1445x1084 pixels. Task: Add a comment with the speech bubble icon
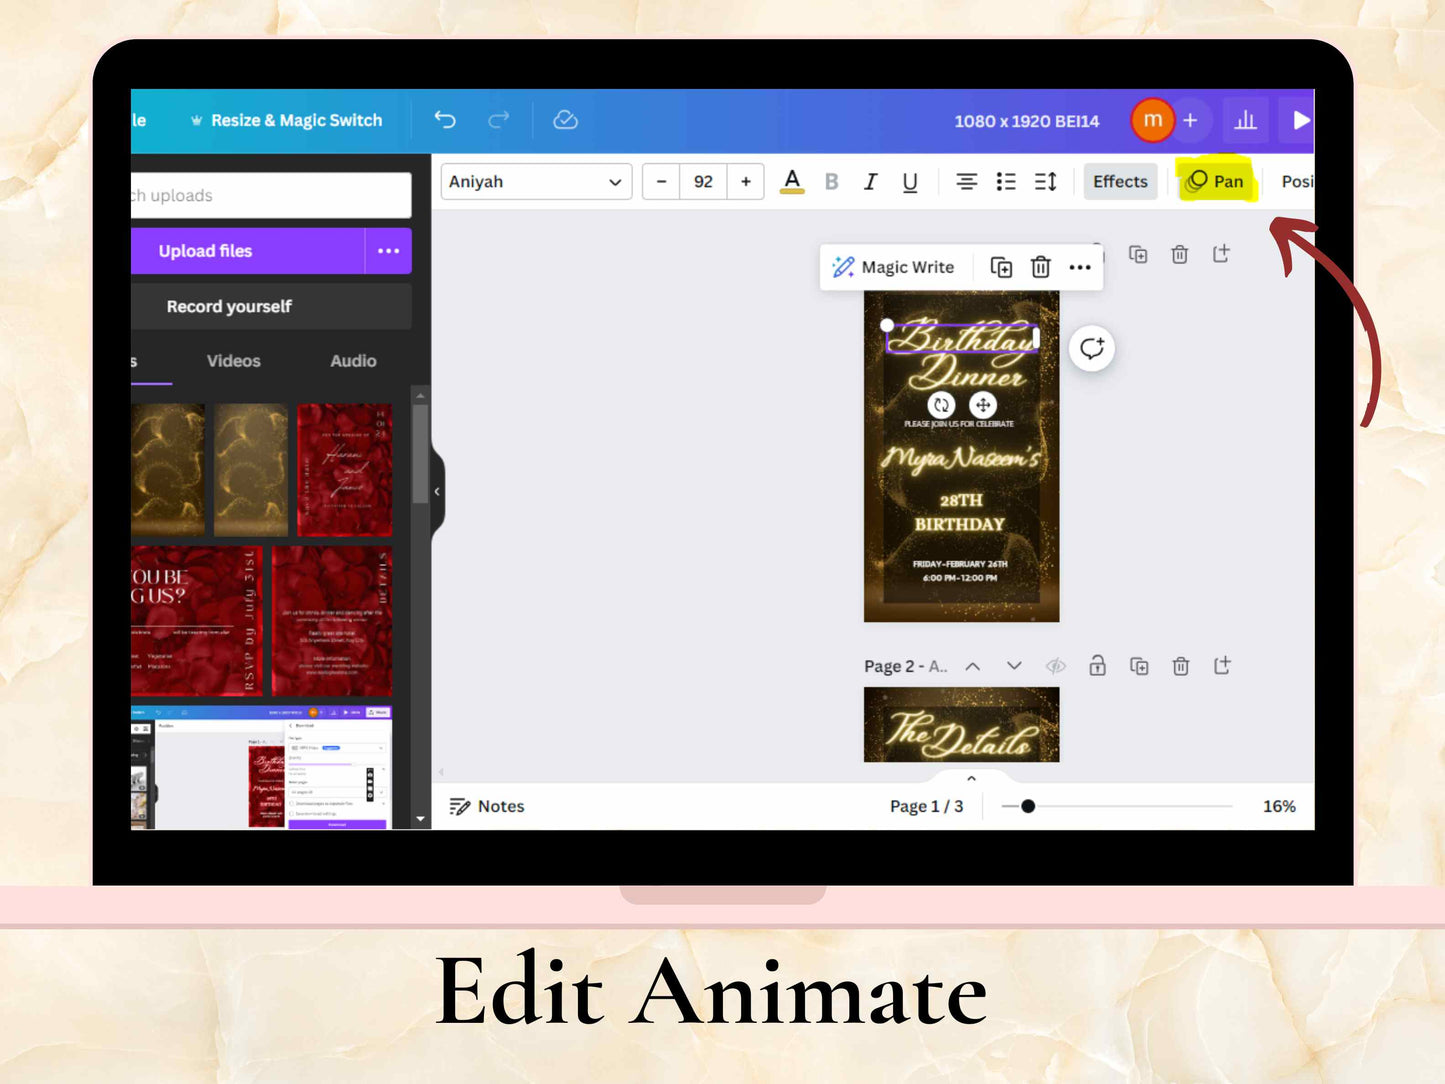1092,349
